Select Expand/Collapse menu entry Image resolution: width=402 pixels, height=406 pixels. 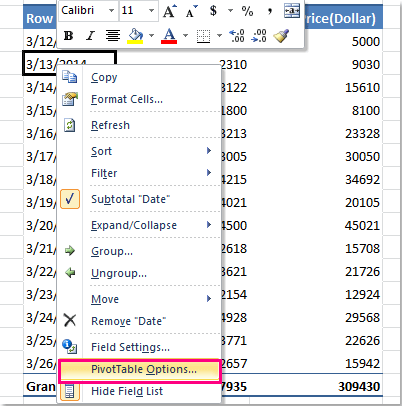click(139, 225)
